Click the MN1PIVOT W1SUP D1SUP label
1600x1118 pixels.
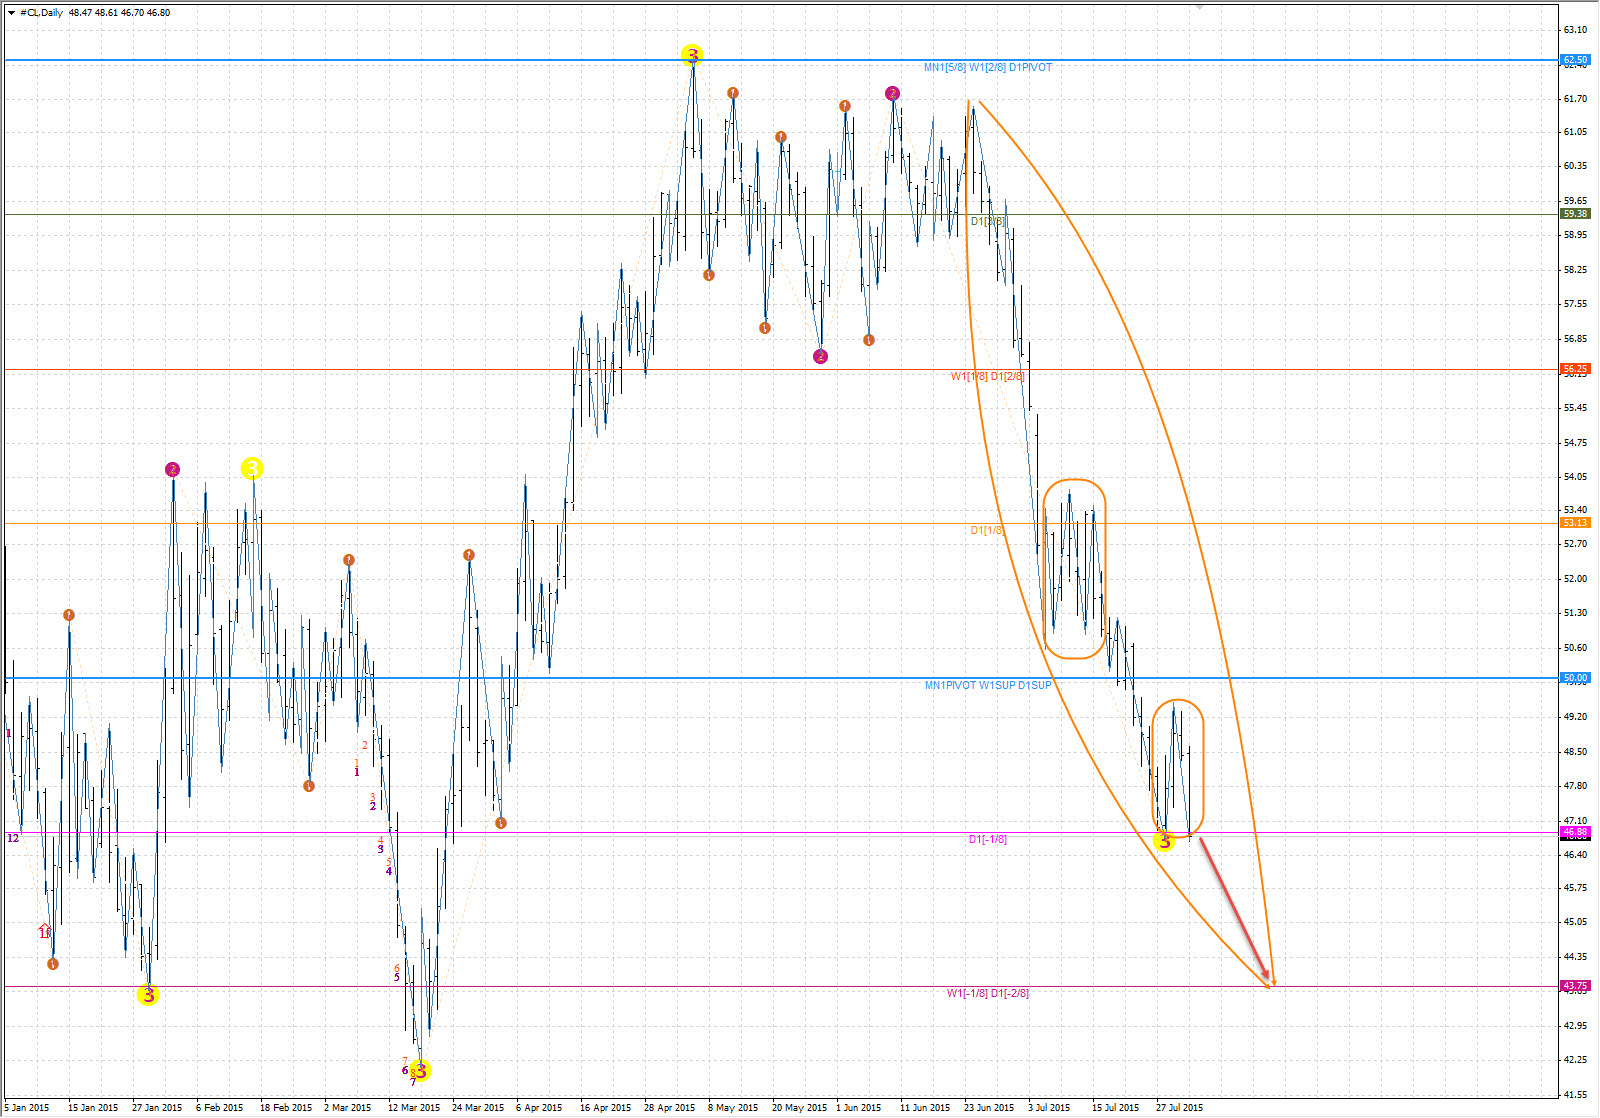coord(987,686)
